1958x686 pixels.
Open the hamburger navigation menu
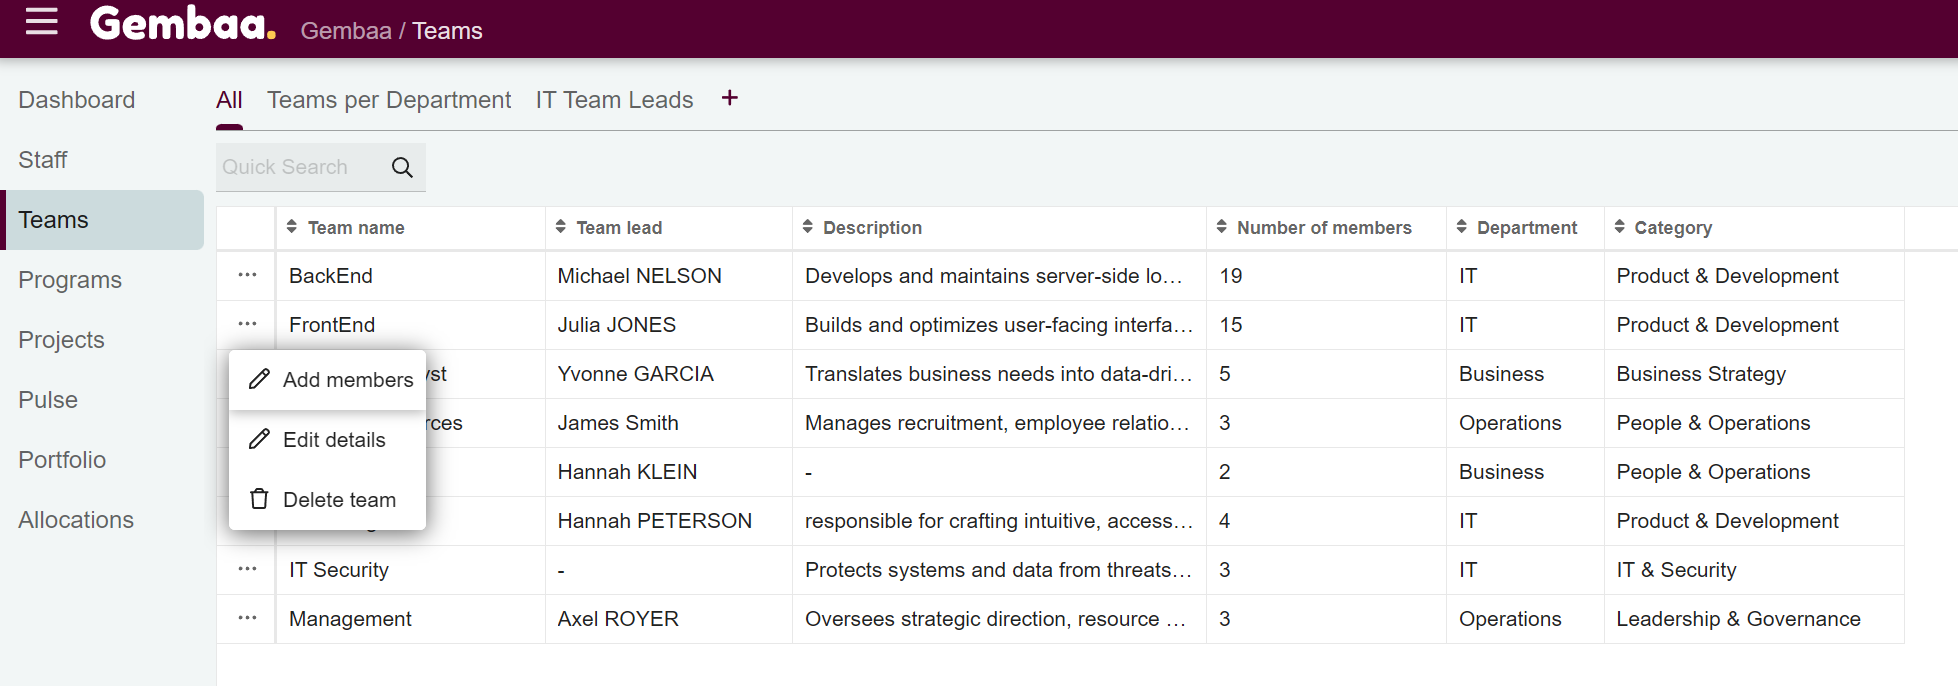click(x=41, y=21)
